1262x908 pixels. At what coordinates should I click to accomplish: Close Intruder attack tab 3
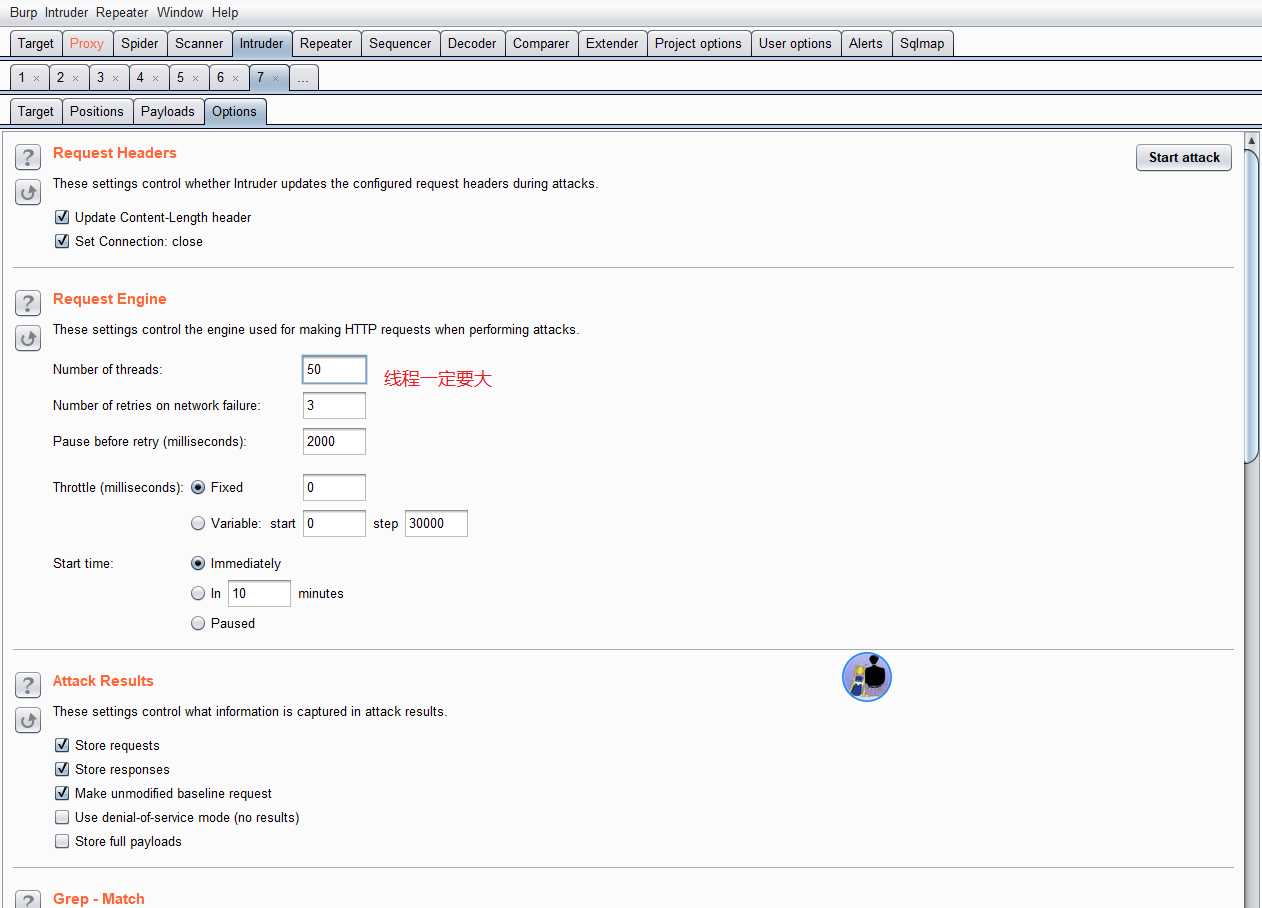115,78
